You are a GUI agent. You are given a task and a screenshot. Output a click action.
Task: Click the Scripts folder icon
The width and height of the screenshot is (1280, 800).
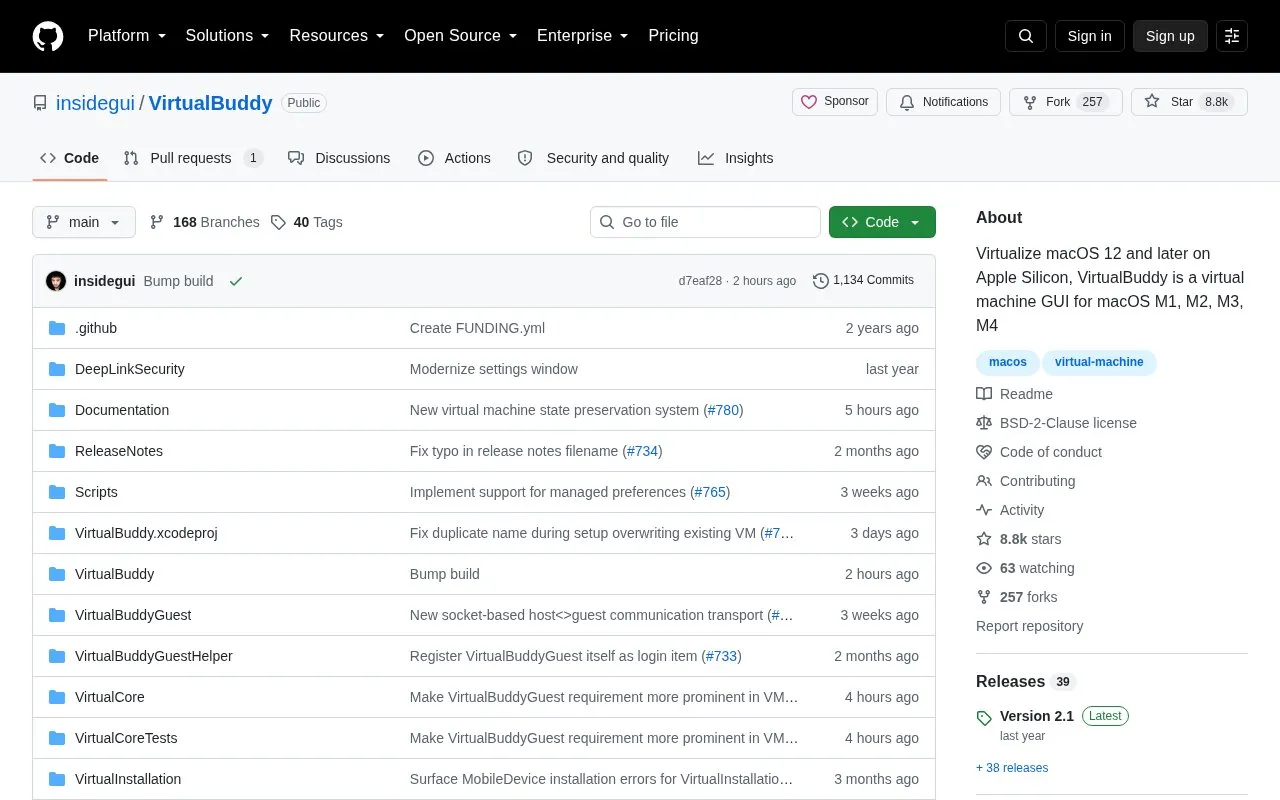[x=57, y=492]
